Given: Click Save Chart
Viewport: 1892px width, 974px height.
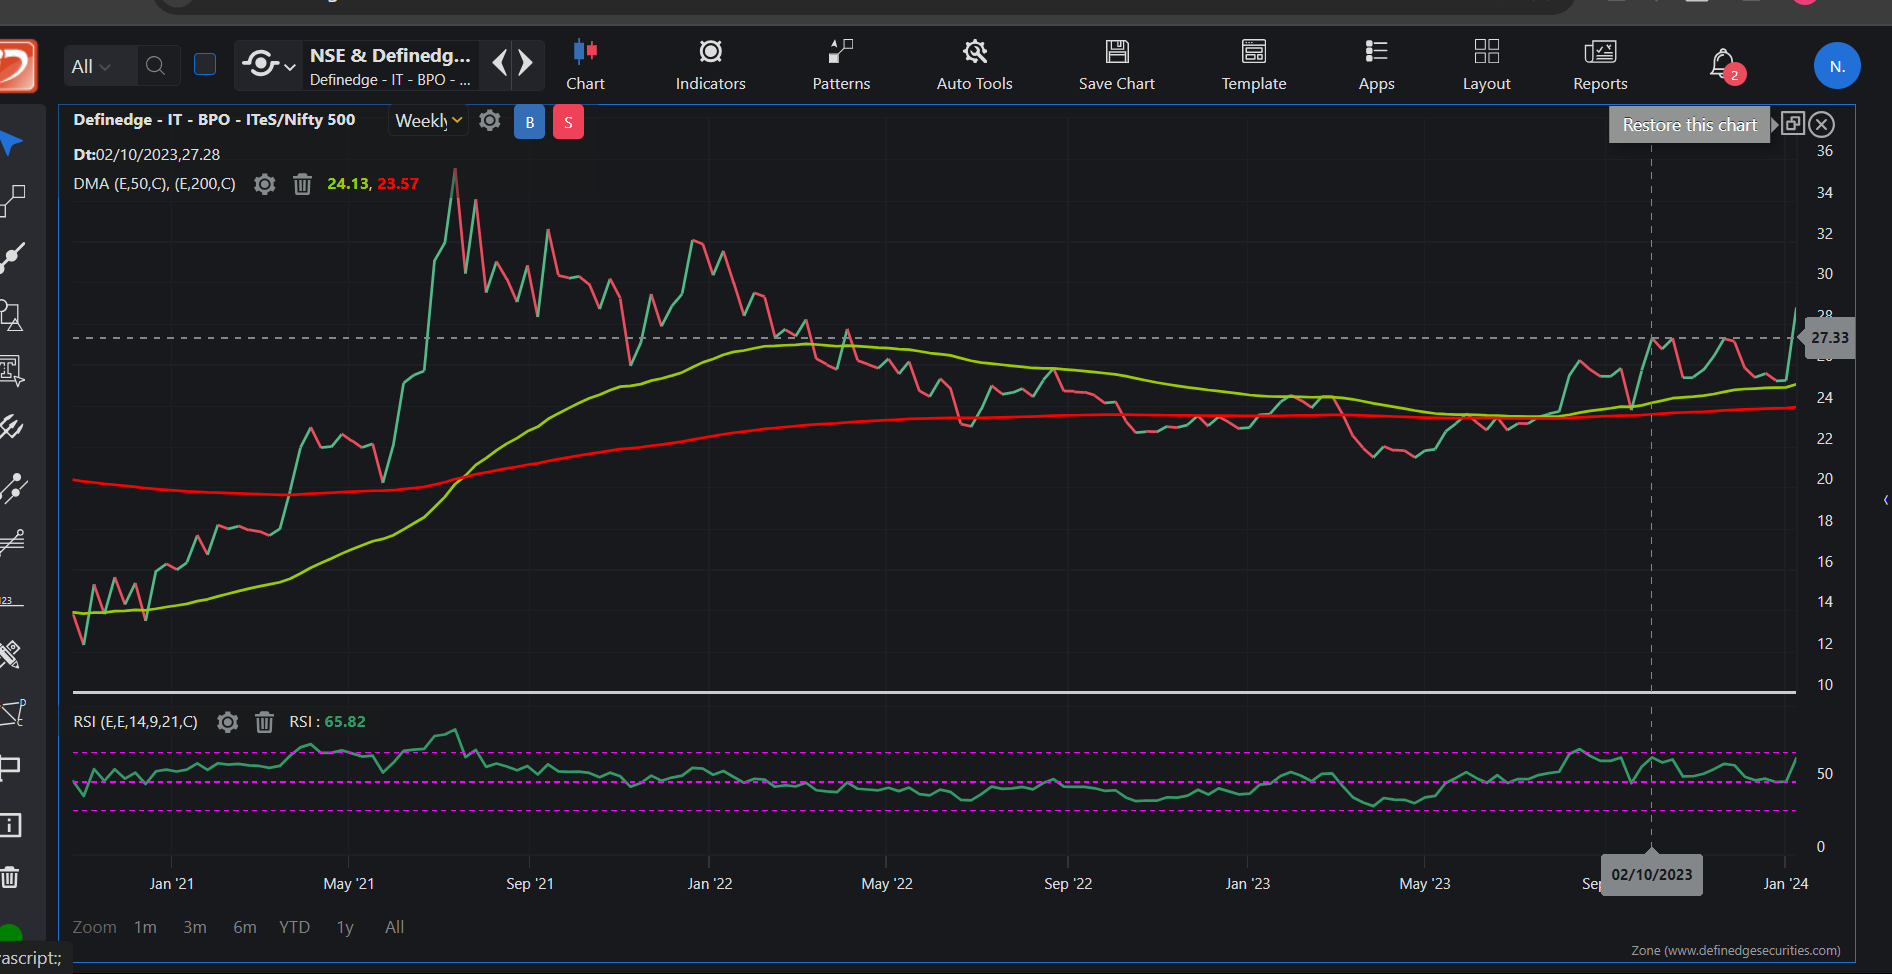Looking at the screenshot, I should [1116, 66].
